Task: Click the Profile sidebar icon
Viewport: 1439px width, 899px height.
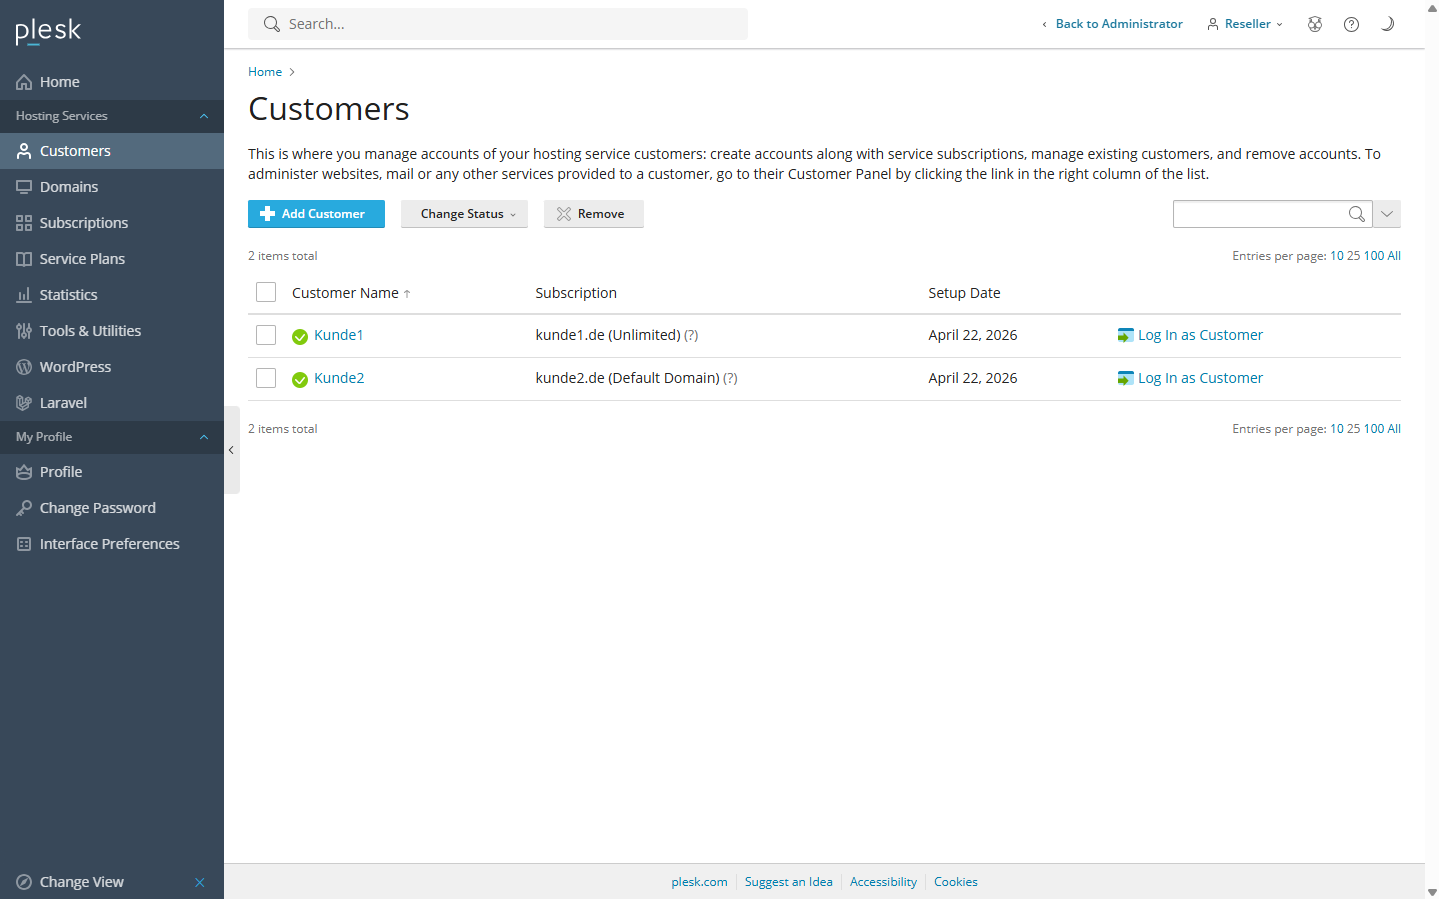Action: click(x=24, y=472)
